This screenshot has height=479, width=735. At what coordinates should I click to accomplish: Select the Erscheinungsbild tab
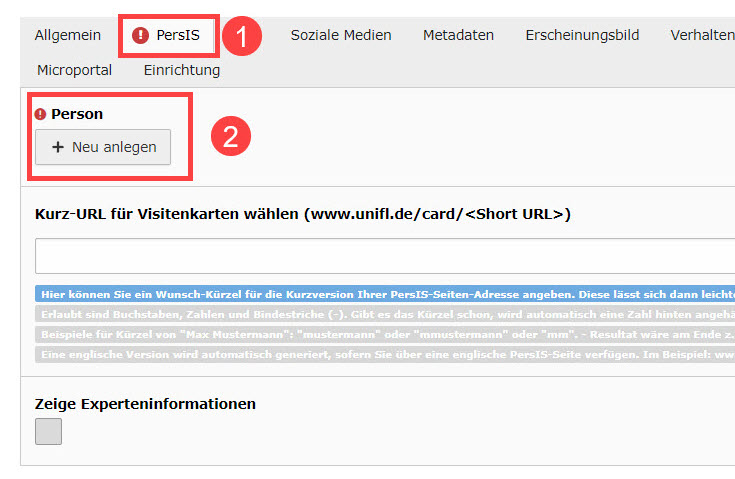[x=582, y=35]
